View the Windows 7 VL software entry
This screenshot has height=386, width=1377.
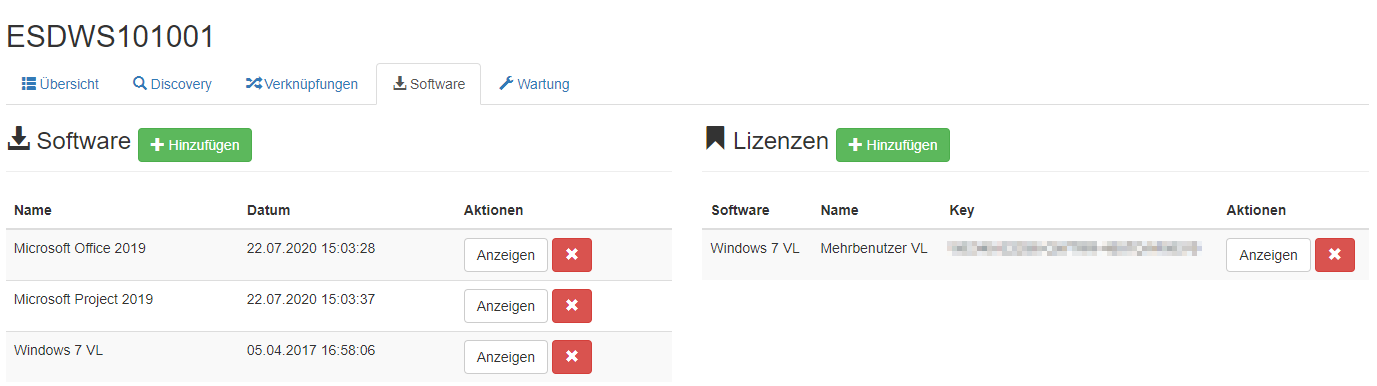pyautogui.click(x=506, y=357)
